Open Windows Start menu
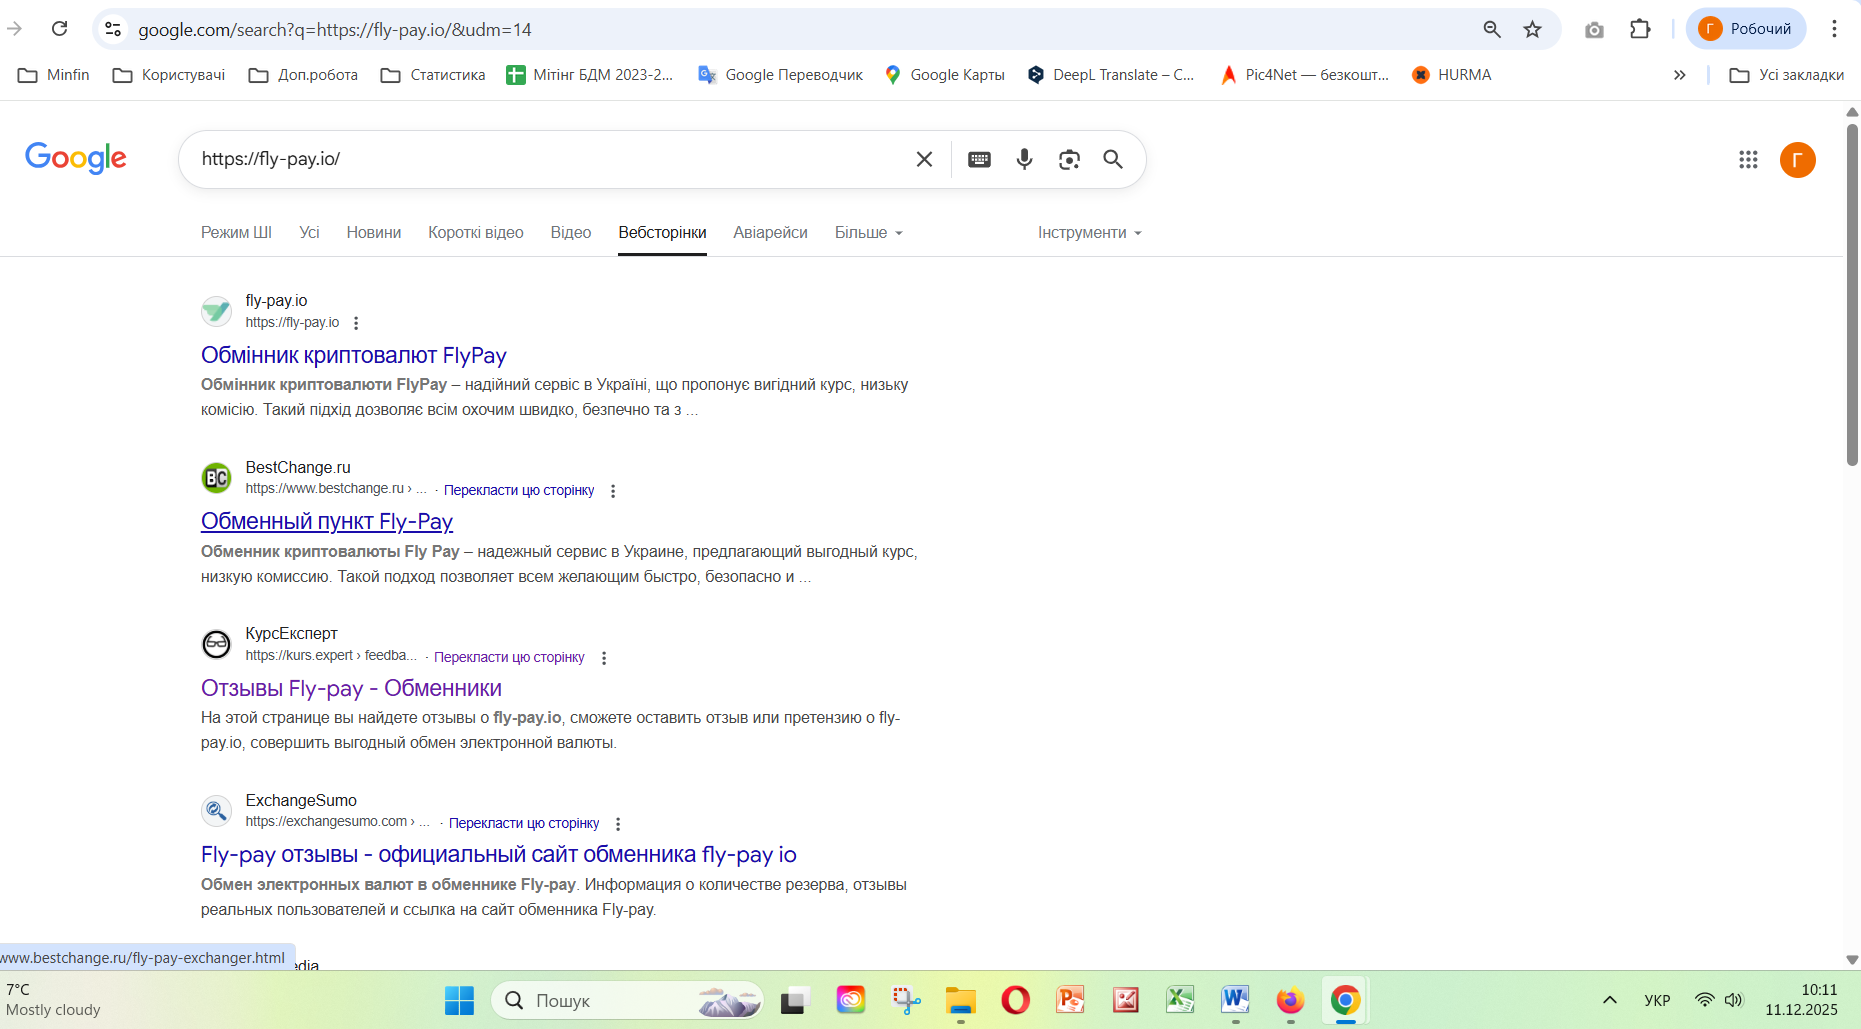Viewport: 1861px width, 1029px height. [459, 1000]
